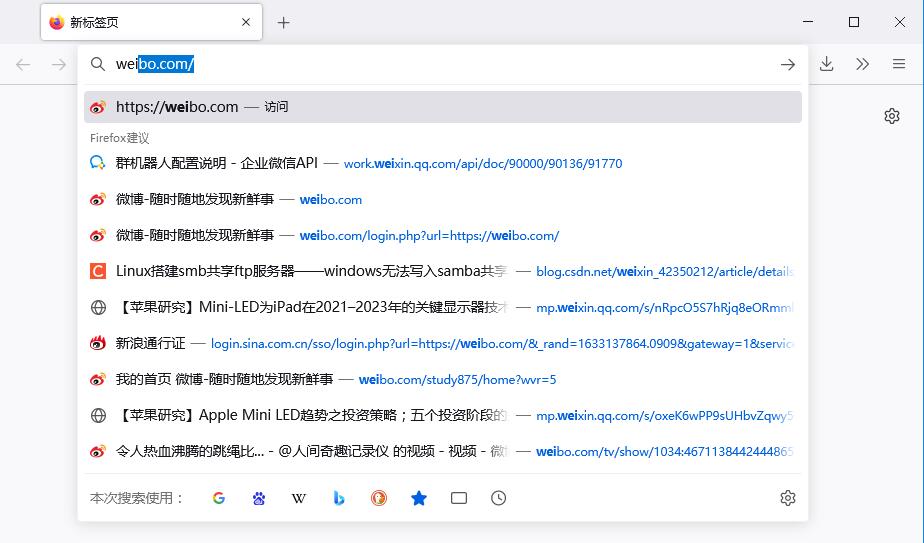
Task: Search history with the clock icon
Action: pyautogui.click(x=499, y=498)
